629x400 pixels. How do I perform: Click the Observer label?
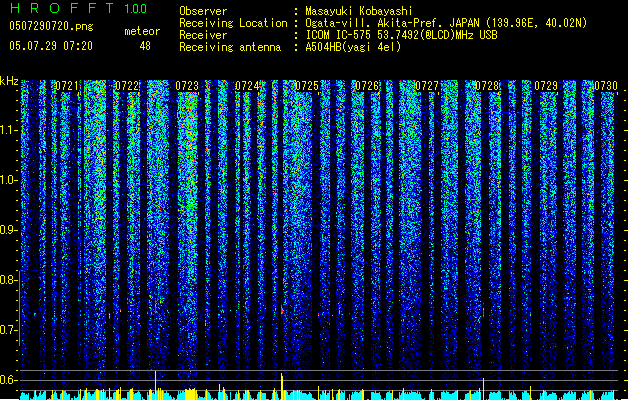click(203, 11)
